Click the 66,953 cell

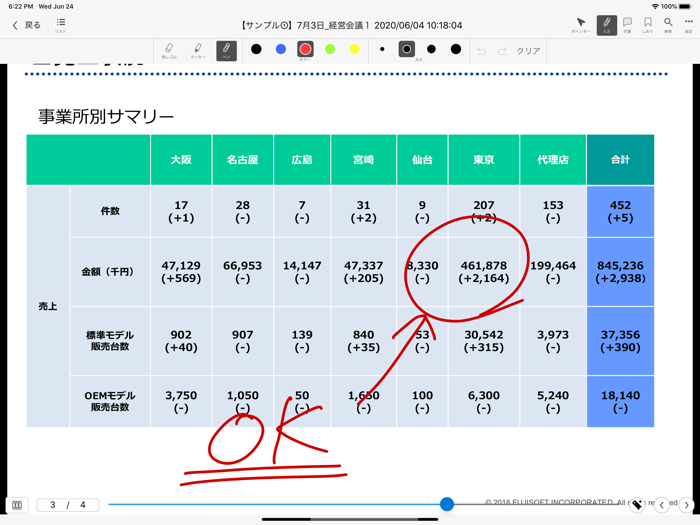tap(242, 271)
